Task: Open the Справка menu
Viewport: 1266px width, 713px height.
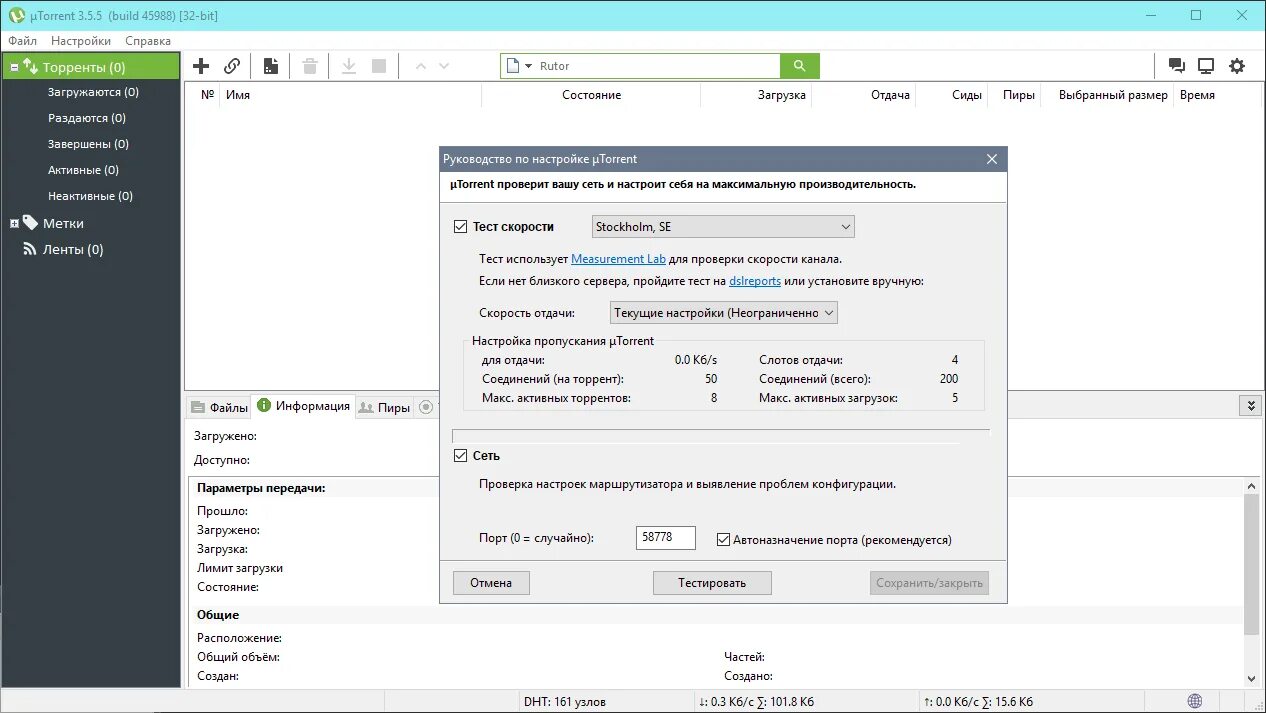Action: click(x=148, y=41)
